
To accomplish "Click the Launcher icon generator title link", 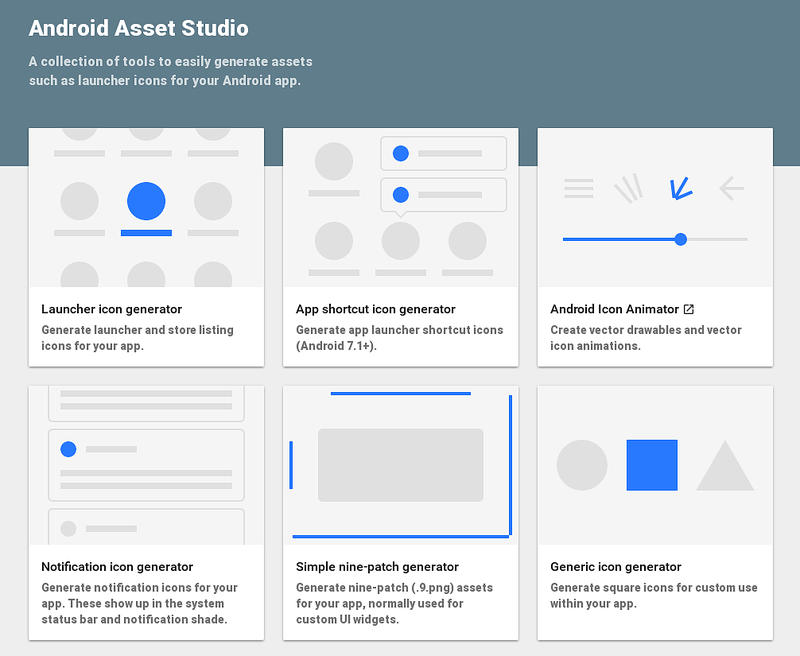I will point(114,309).
